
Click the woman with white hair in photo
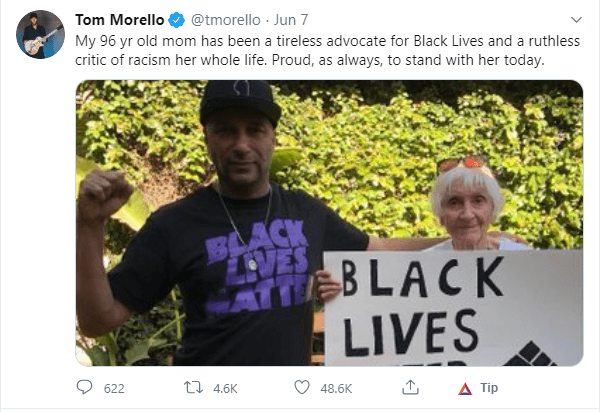468,204
